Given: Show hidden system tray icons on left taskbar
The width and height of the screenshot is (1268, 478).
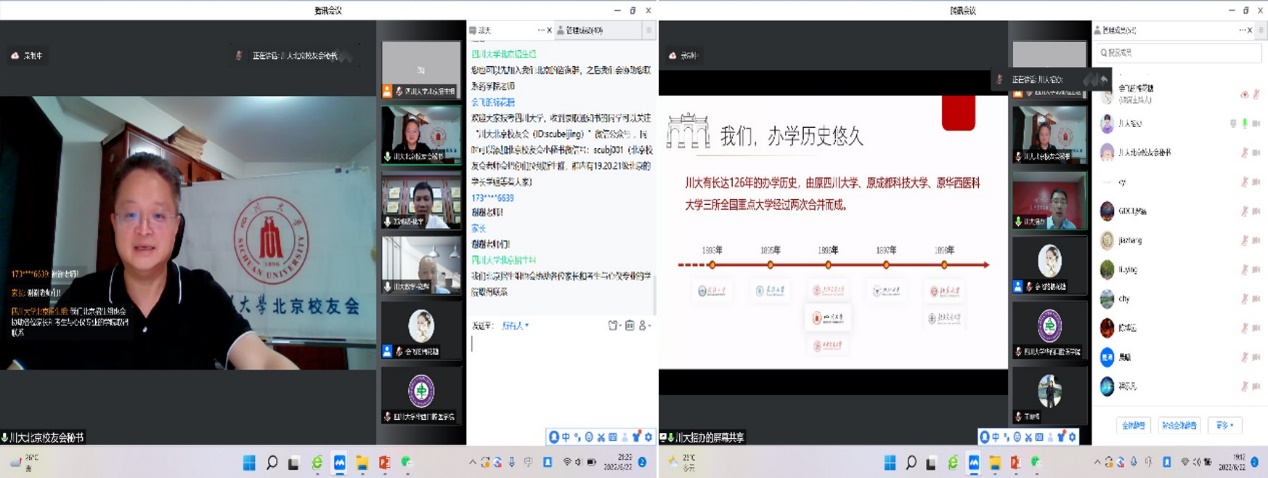Looking at the screenshot, I should coord(473,463).
